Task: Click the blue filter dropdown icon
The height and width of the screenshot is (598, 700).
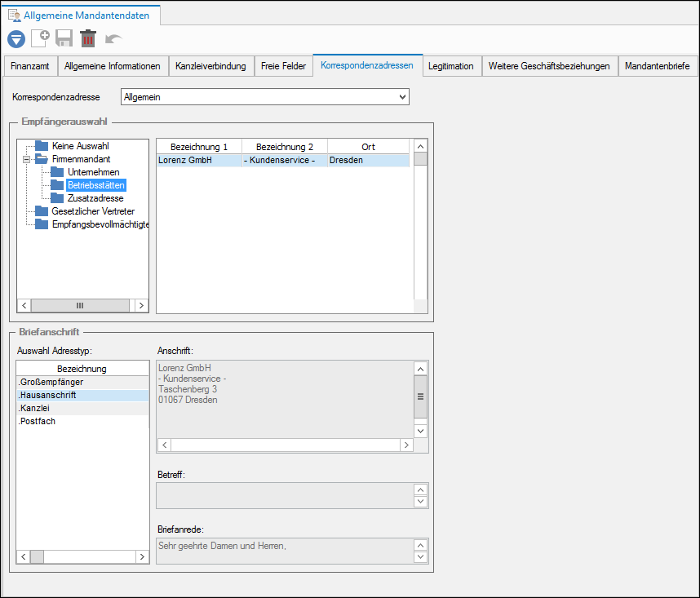Action: coord(16,39)
